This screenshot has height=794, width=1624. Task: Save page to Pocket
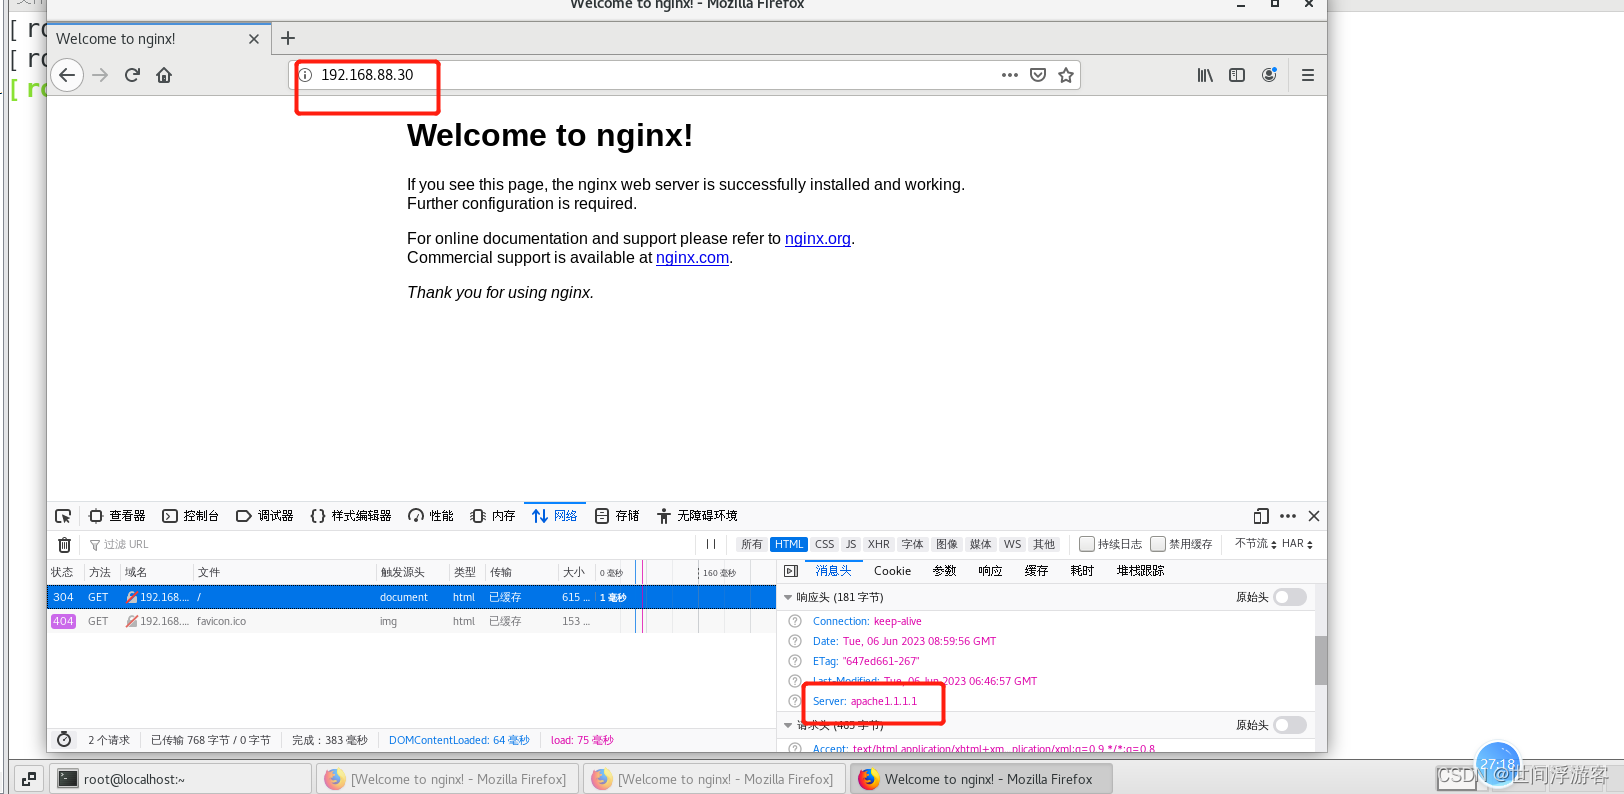point(1038,75)
